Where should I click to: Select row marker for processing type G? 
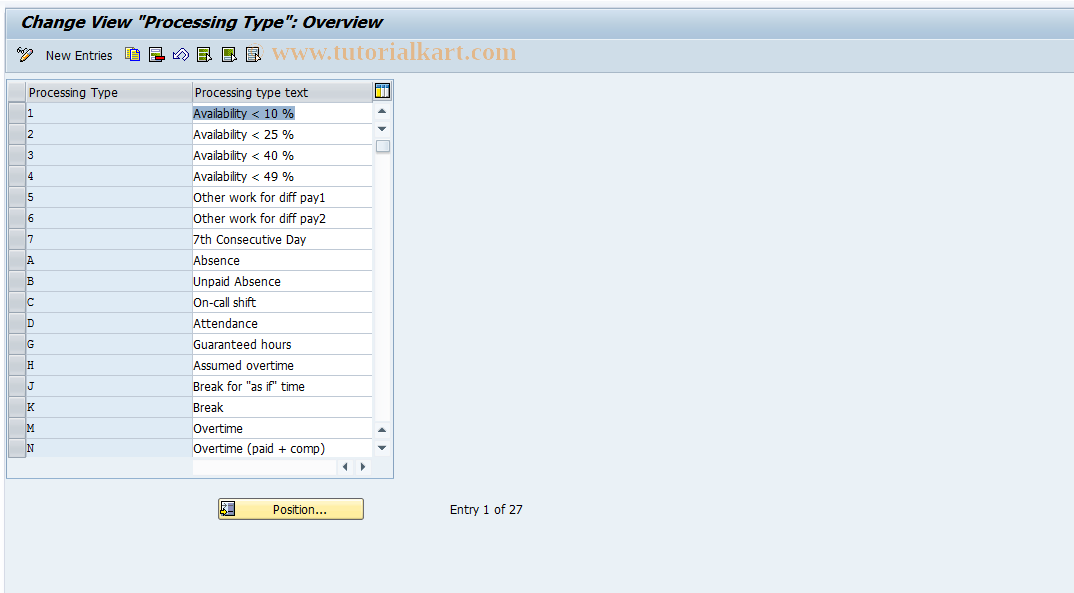click(17, 344)
